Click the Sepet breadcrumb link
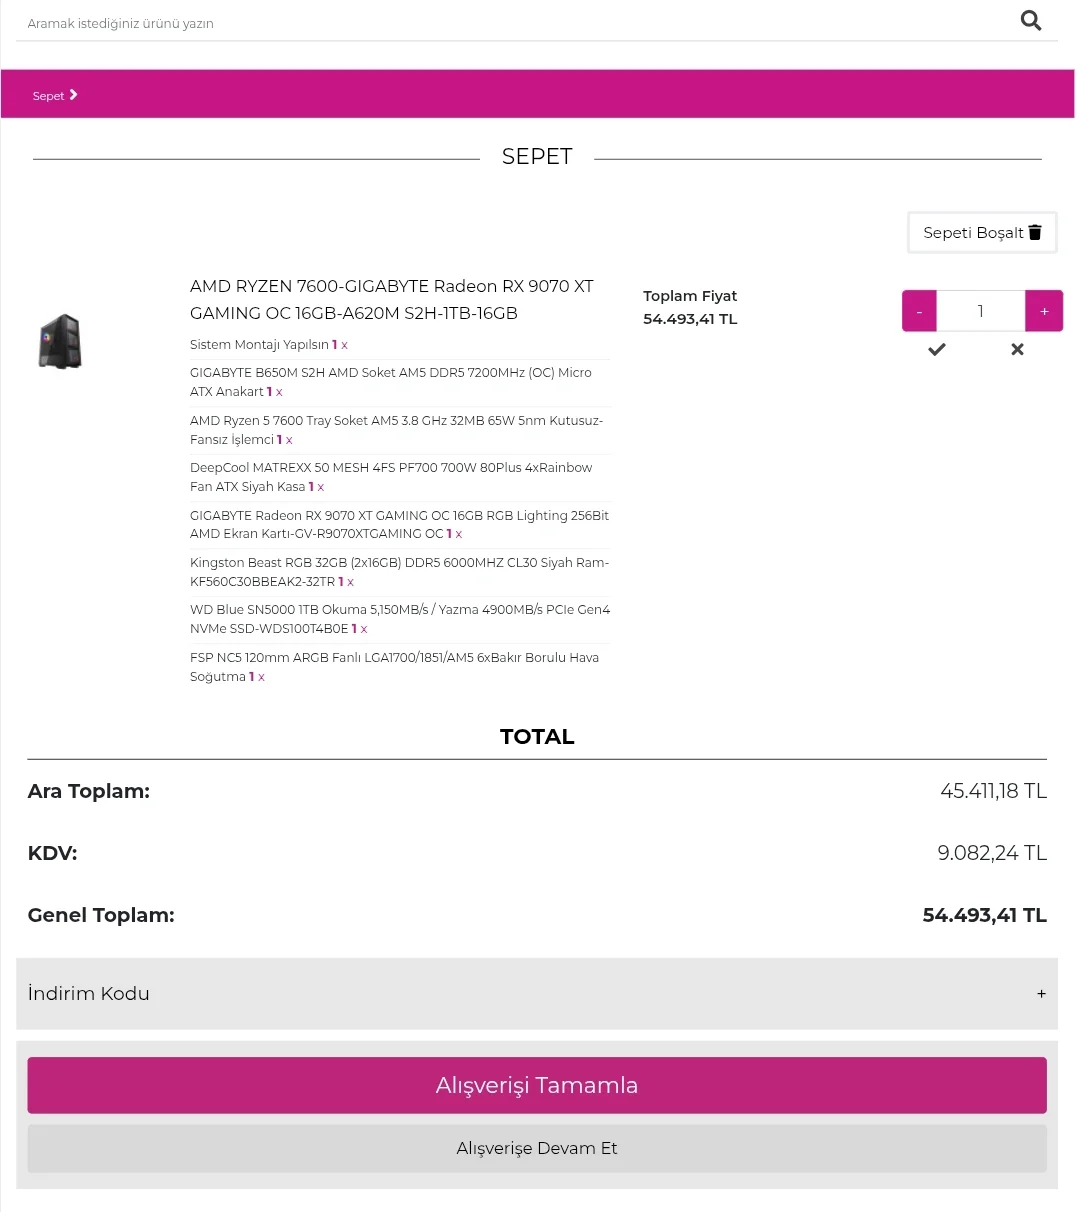 (x=49, y=96)
